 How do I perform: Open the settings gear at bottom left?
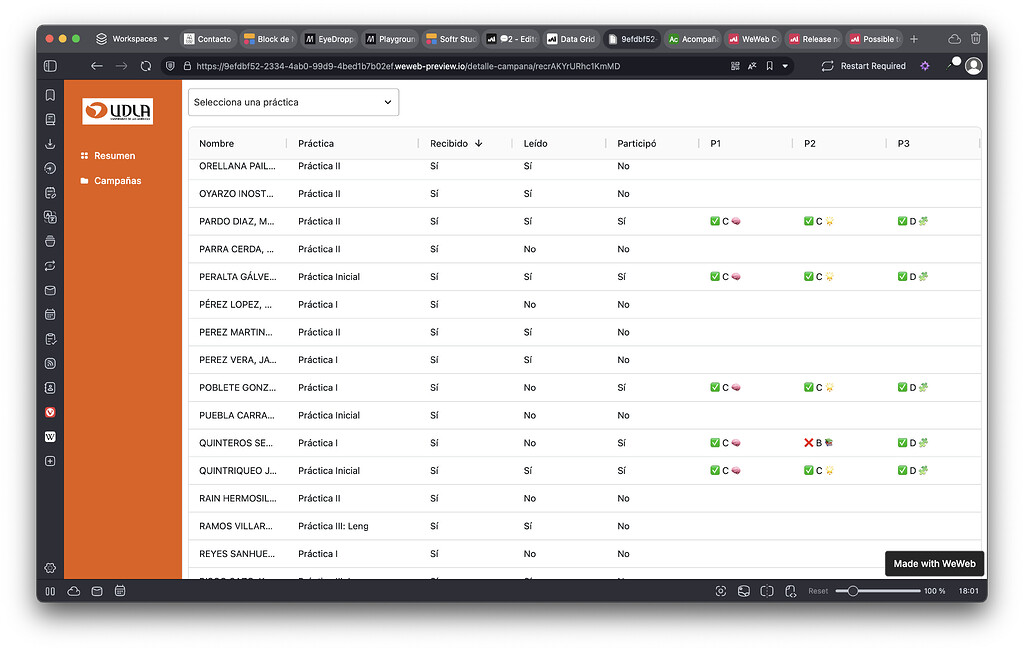pyautogui.click(x=50, y=567)
